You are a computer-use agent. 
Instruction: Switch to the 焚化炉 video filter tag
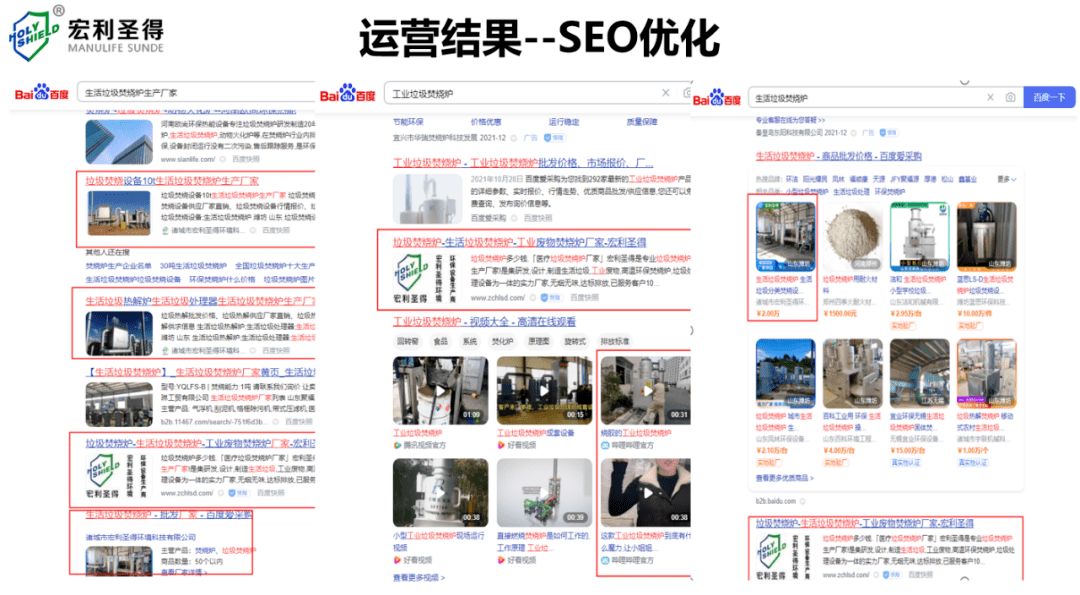pyautogui.click(x=505, y=342)
